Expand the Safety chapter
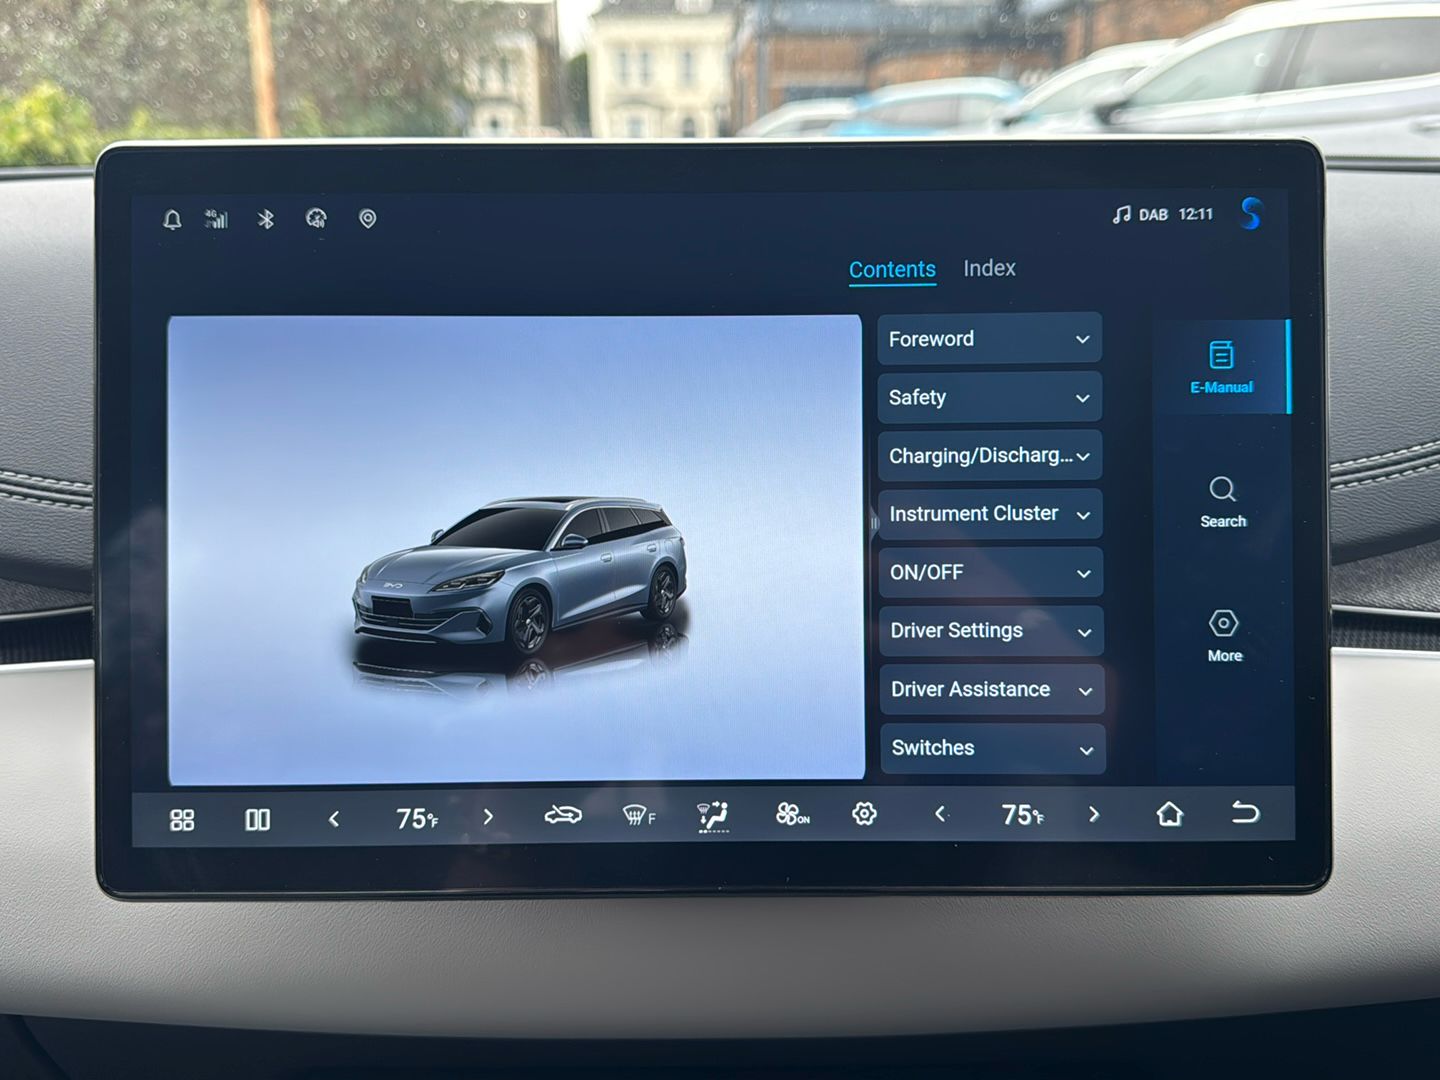Screen dimensions: 1440x1080 (x=989, y=398)
